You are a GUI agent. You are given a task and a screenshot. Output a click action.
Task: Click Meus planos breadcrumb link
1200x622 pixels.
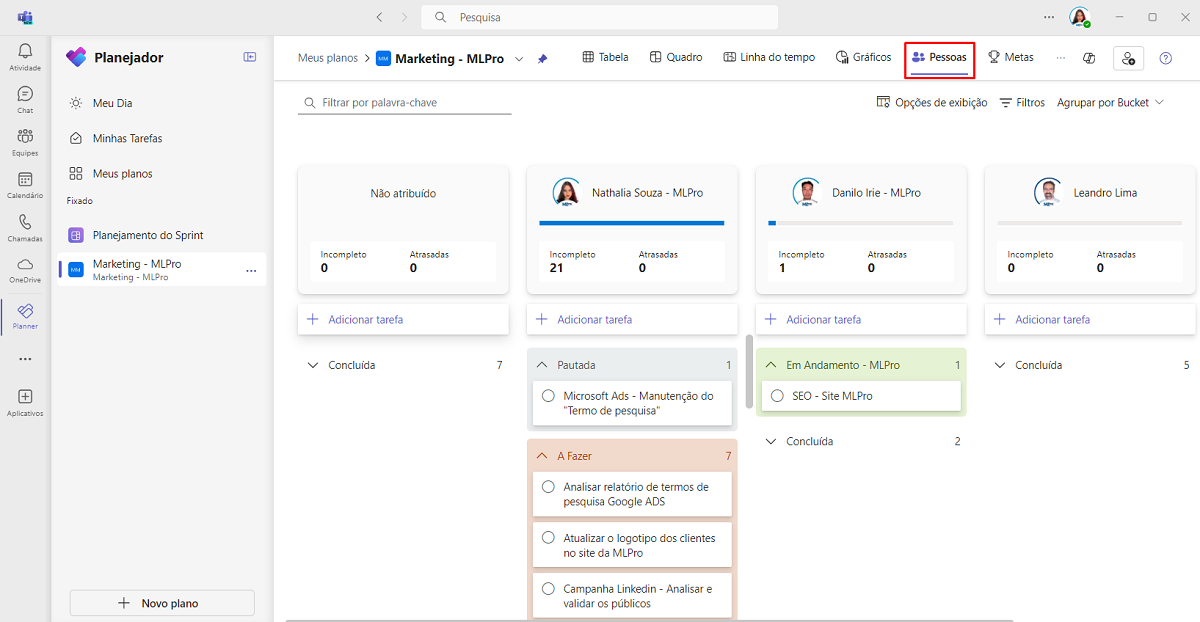tap(328, 58)
